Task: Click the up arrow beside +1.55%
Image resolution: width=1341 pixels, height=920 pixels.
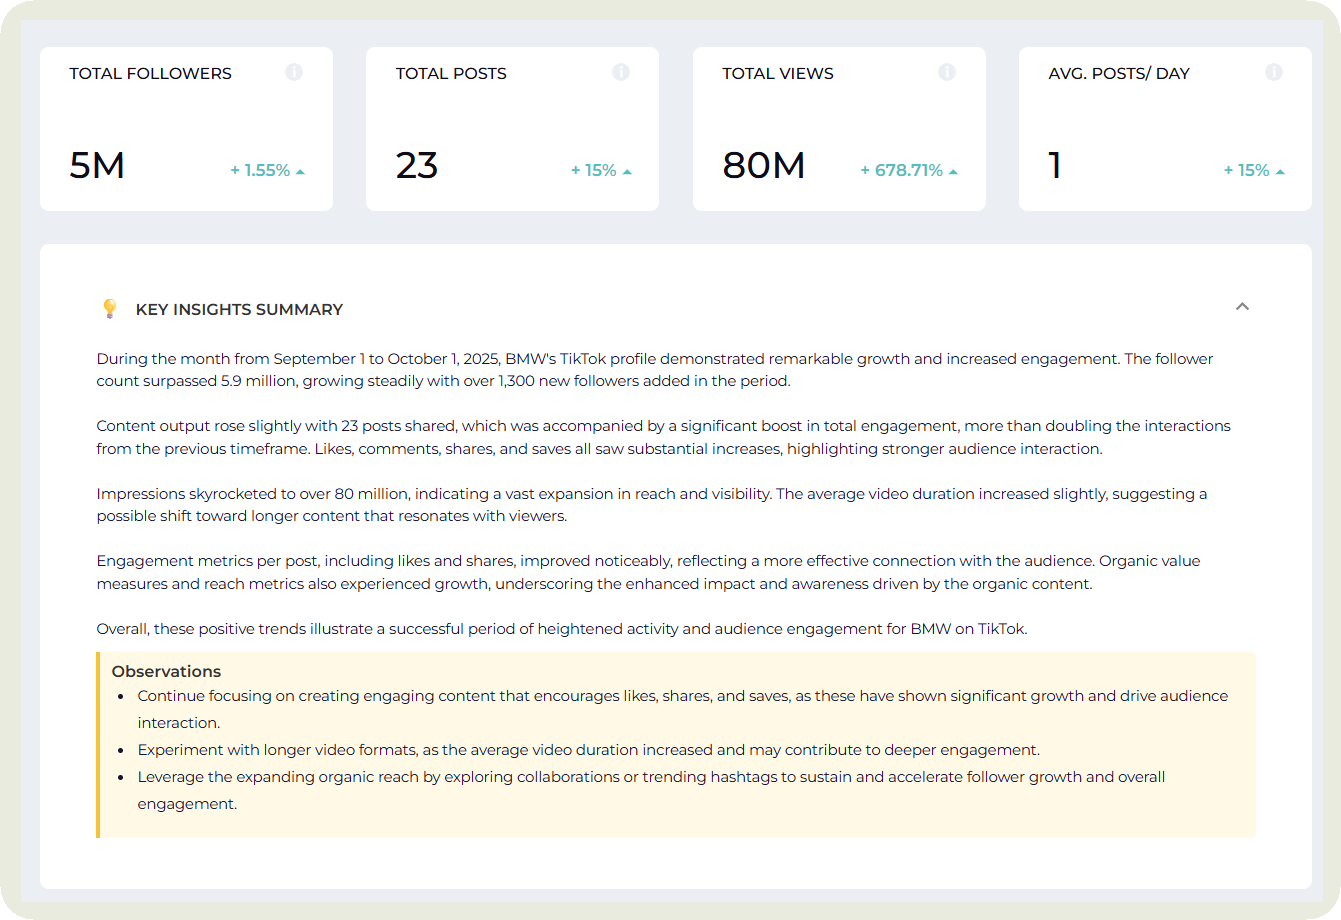Action: tap(301, 172)
